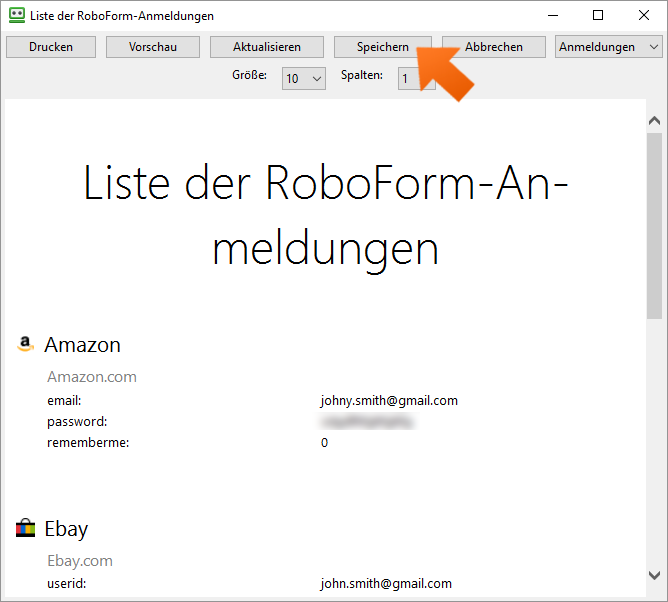Click the userid: field label
This screenshot has height=602, width=668.
66,584
